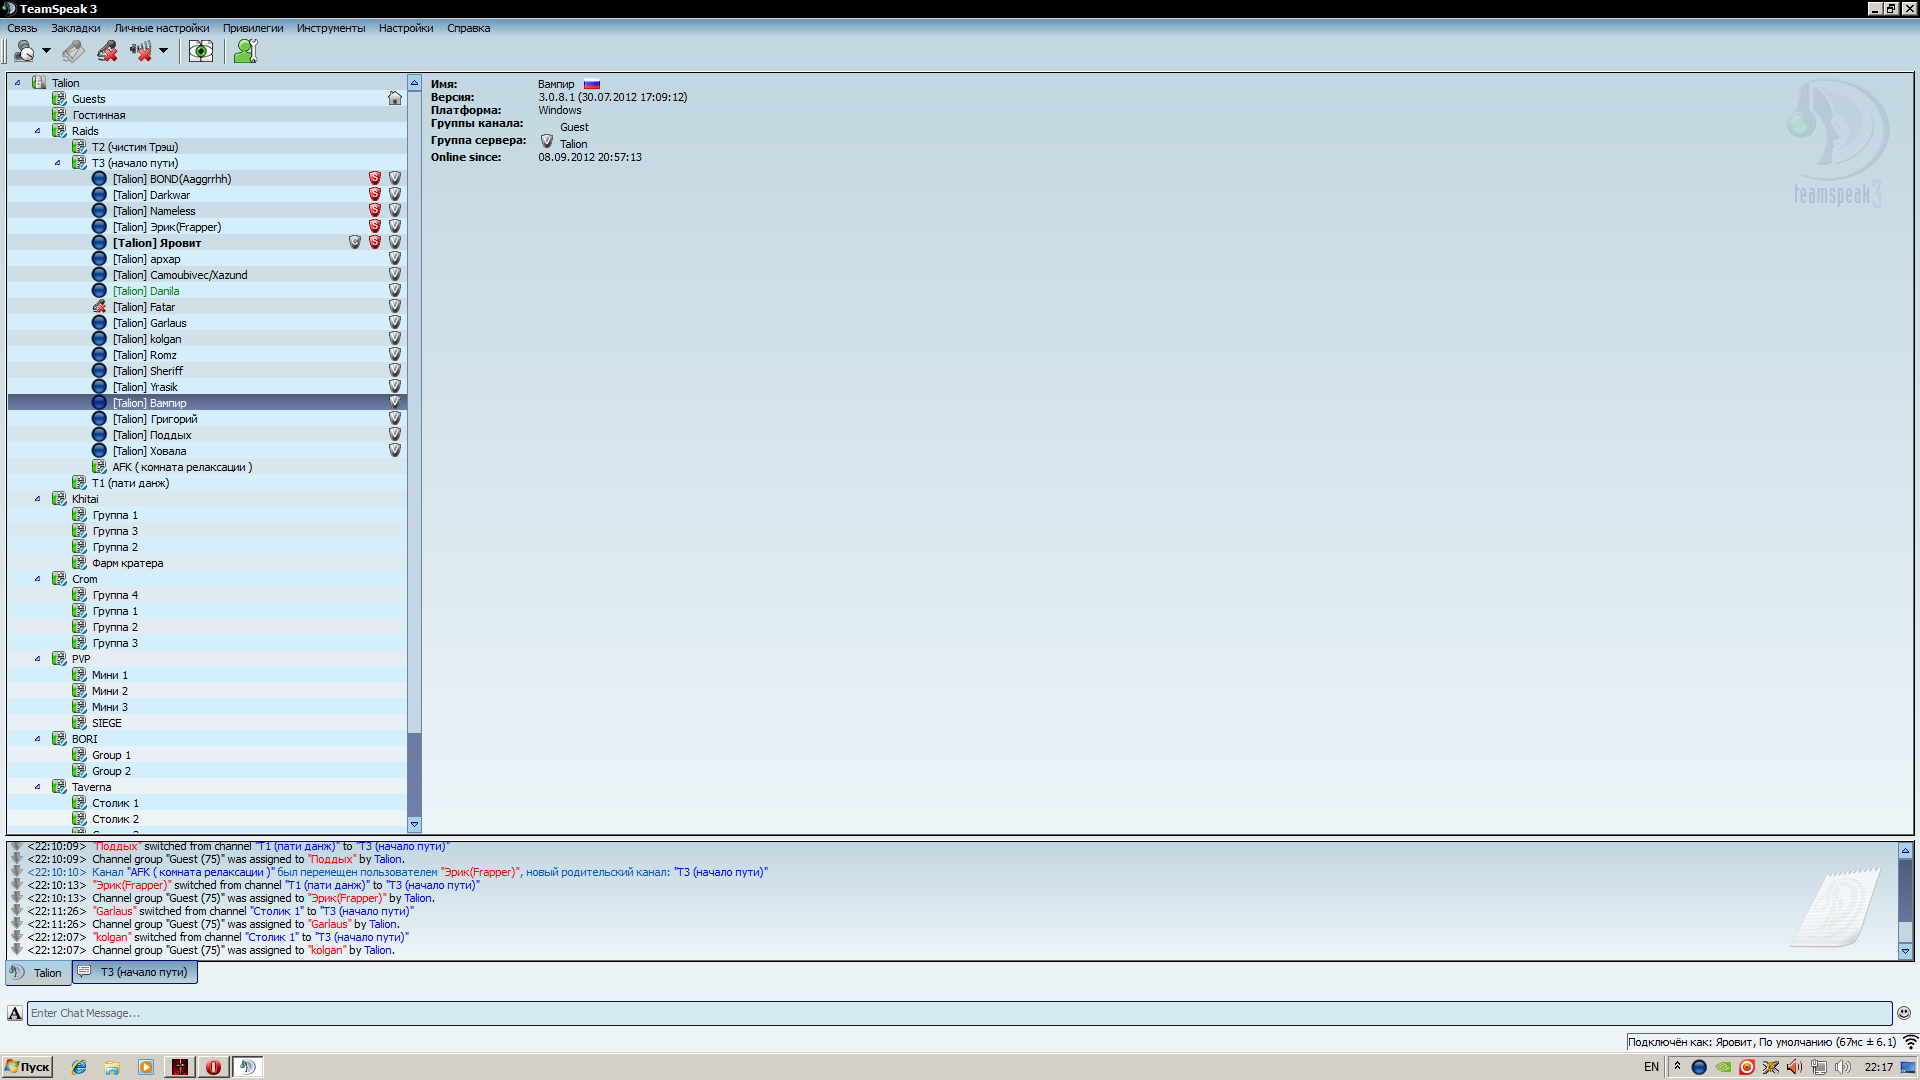Switch to the T3 (начало пути) chat tab
Screen dimensions: 1920x1080
(135, 972)
